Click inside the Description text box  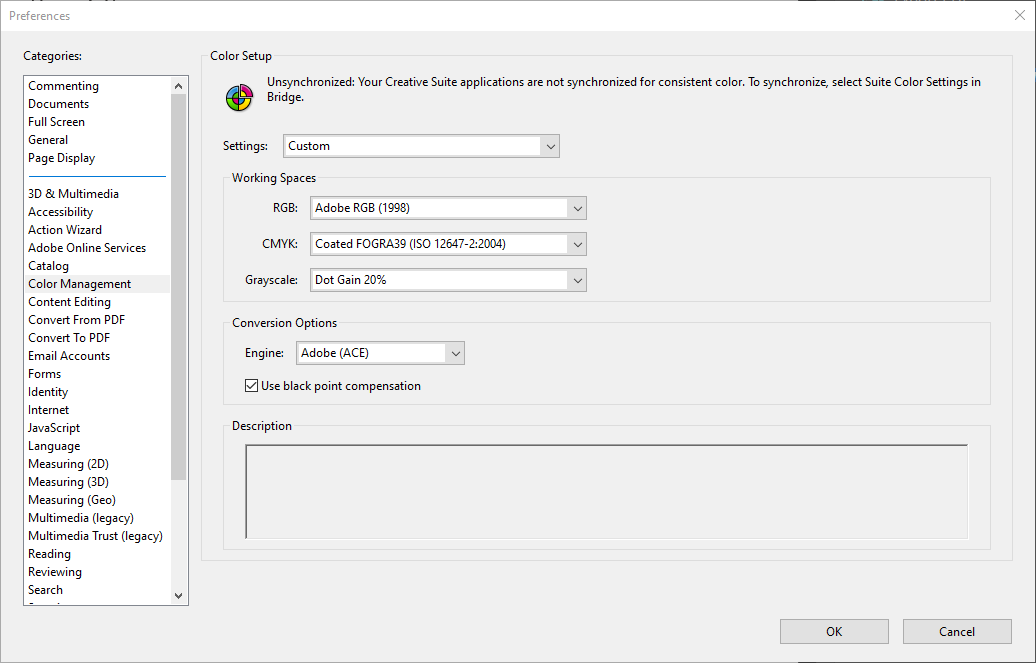click(606, 492)
